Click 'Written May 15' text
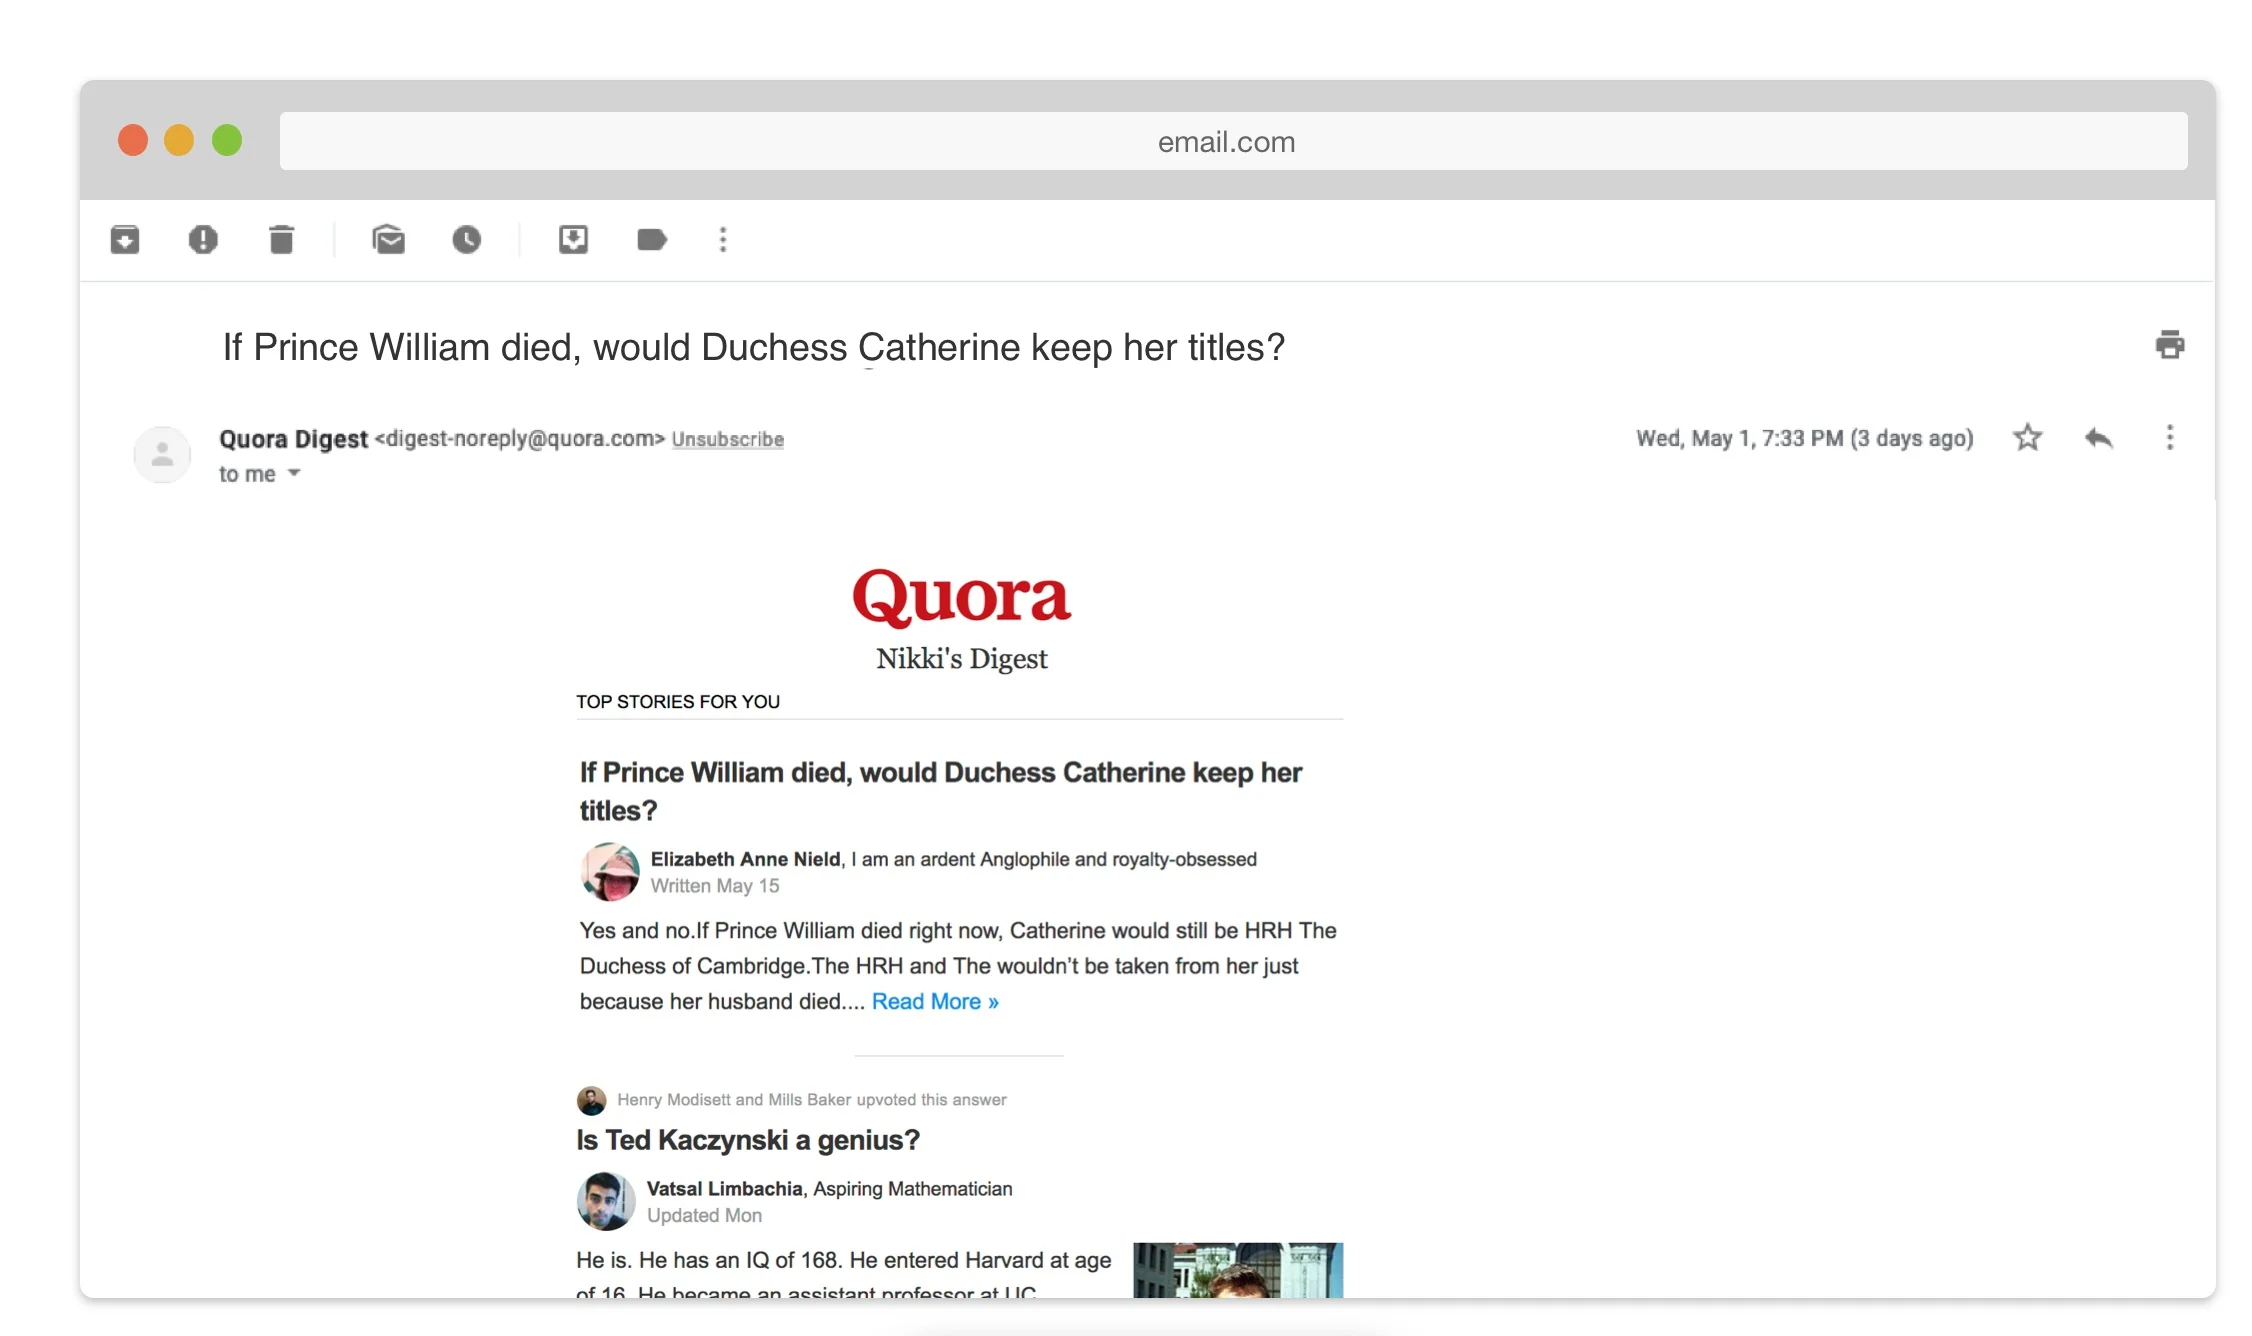 (x=715, y=886)
